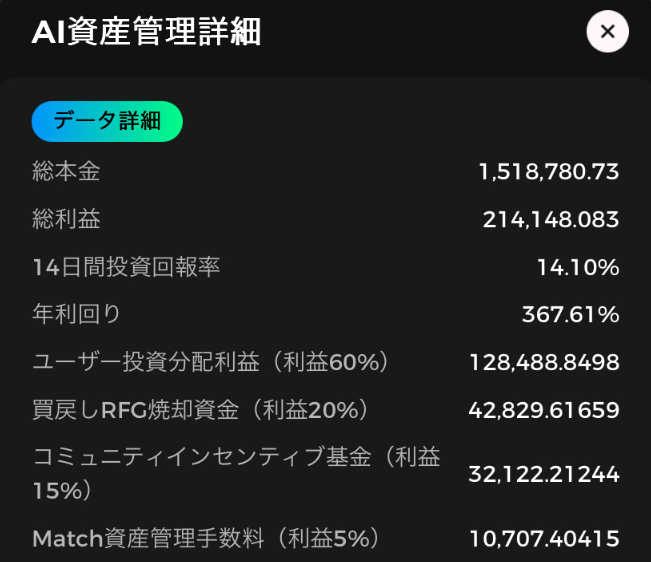Click the 年利回り label
Screen dimensions: 651x562
(x=76, y=314)
